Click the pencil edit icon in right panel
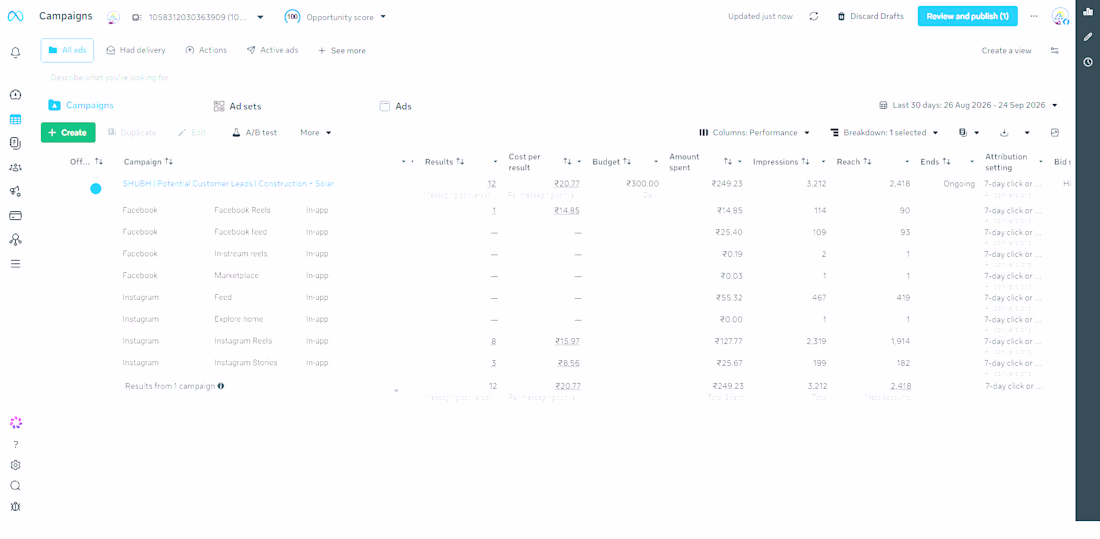This screenshot has width=1100, height=539. [1088, 36]
